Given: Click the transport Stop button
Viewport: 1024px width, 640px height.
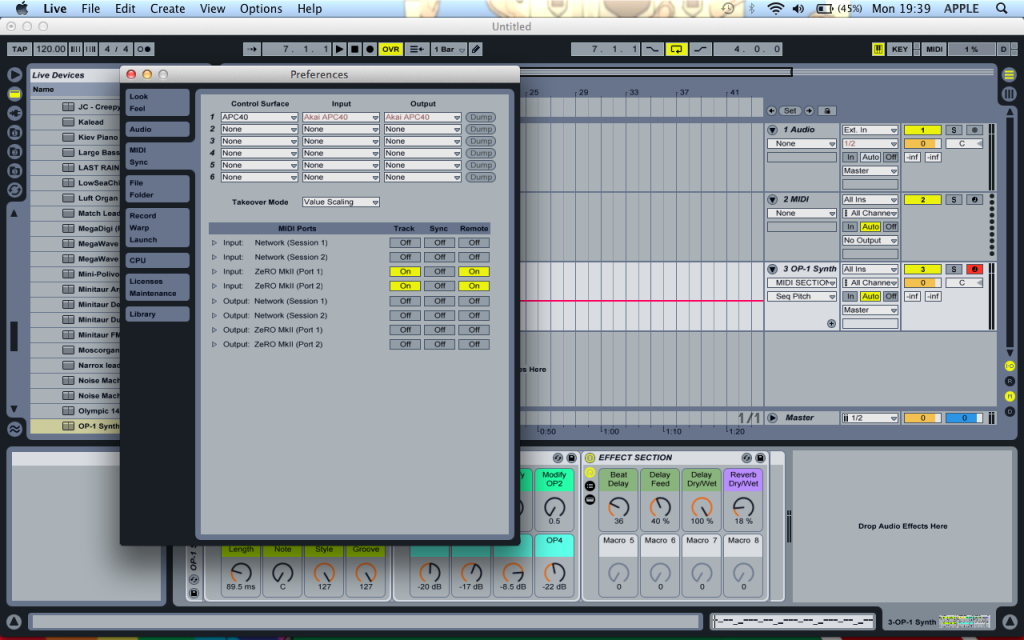Looking at the screenshot, I should pyautogui.click(x=355, y=49).
